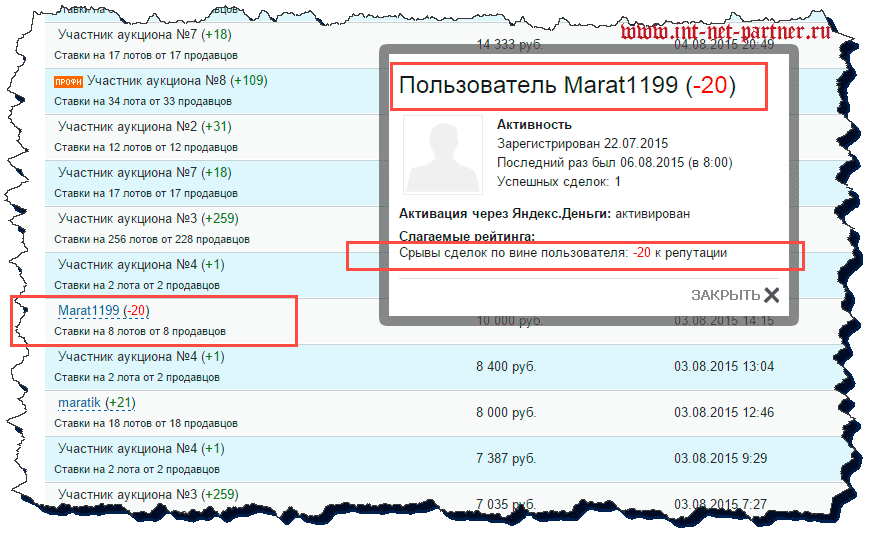
Task: Select Участник аукциона №2 row name
Action: point(127,126)
